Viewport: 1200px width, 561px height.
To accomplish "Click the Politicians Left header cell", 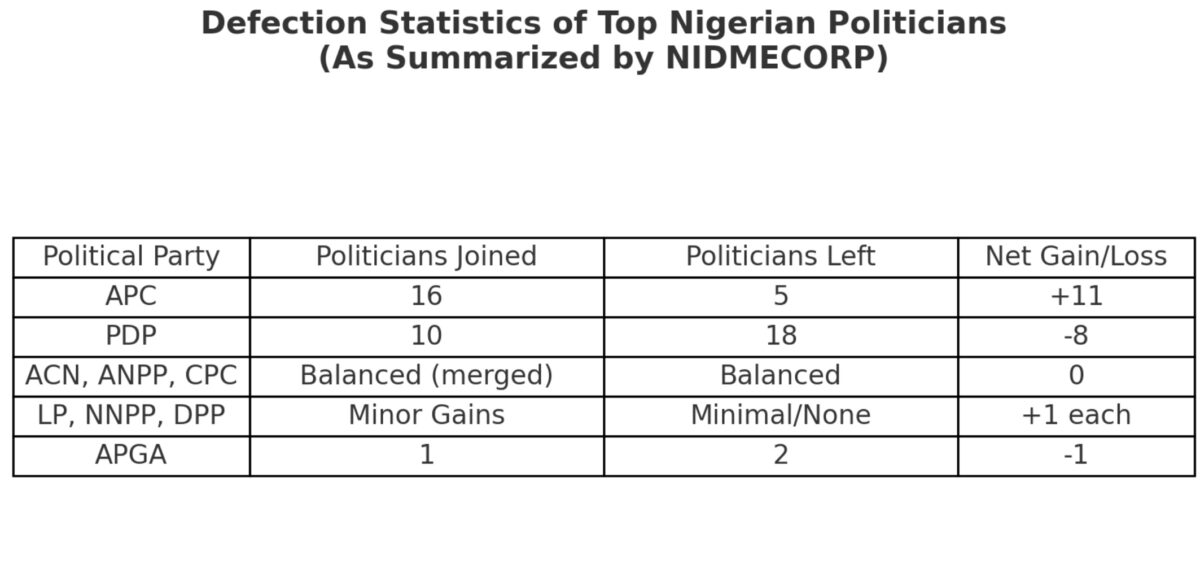I will [x=781, y=257].
